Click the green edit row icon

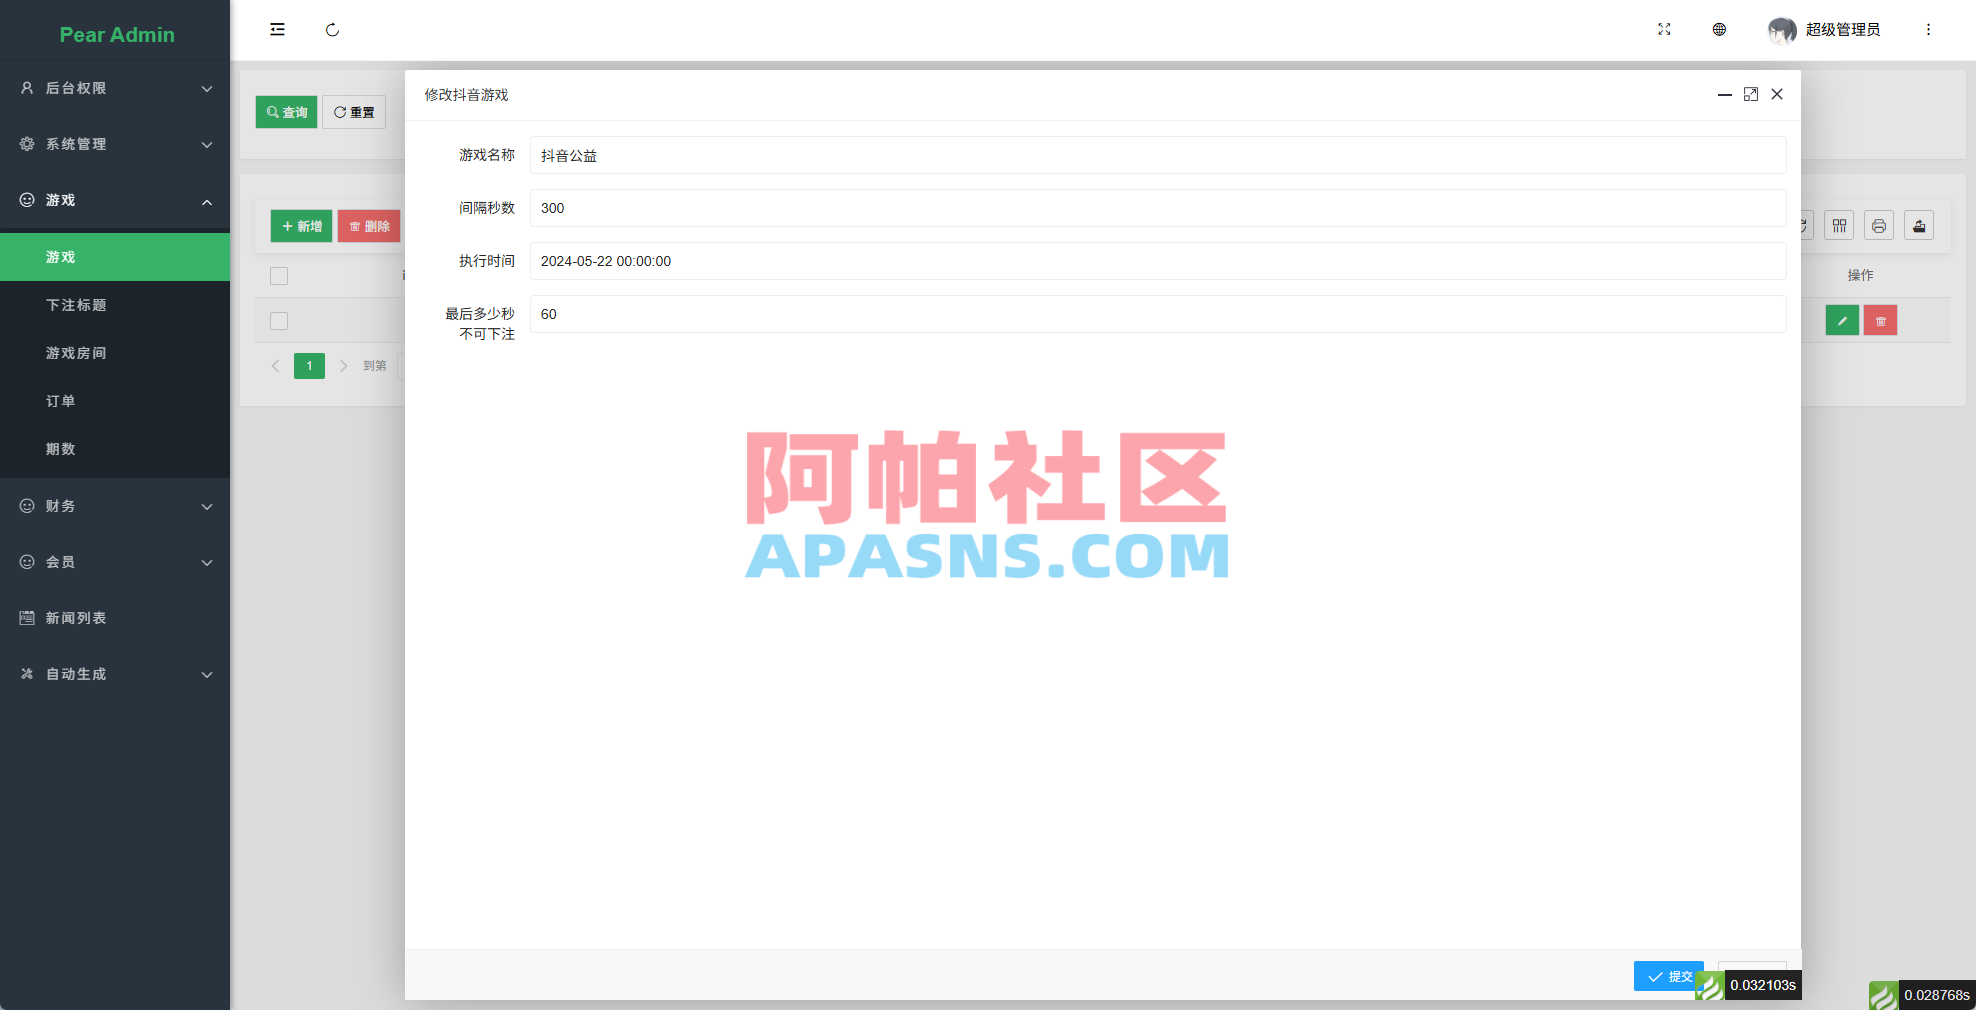pos(1842,321)
